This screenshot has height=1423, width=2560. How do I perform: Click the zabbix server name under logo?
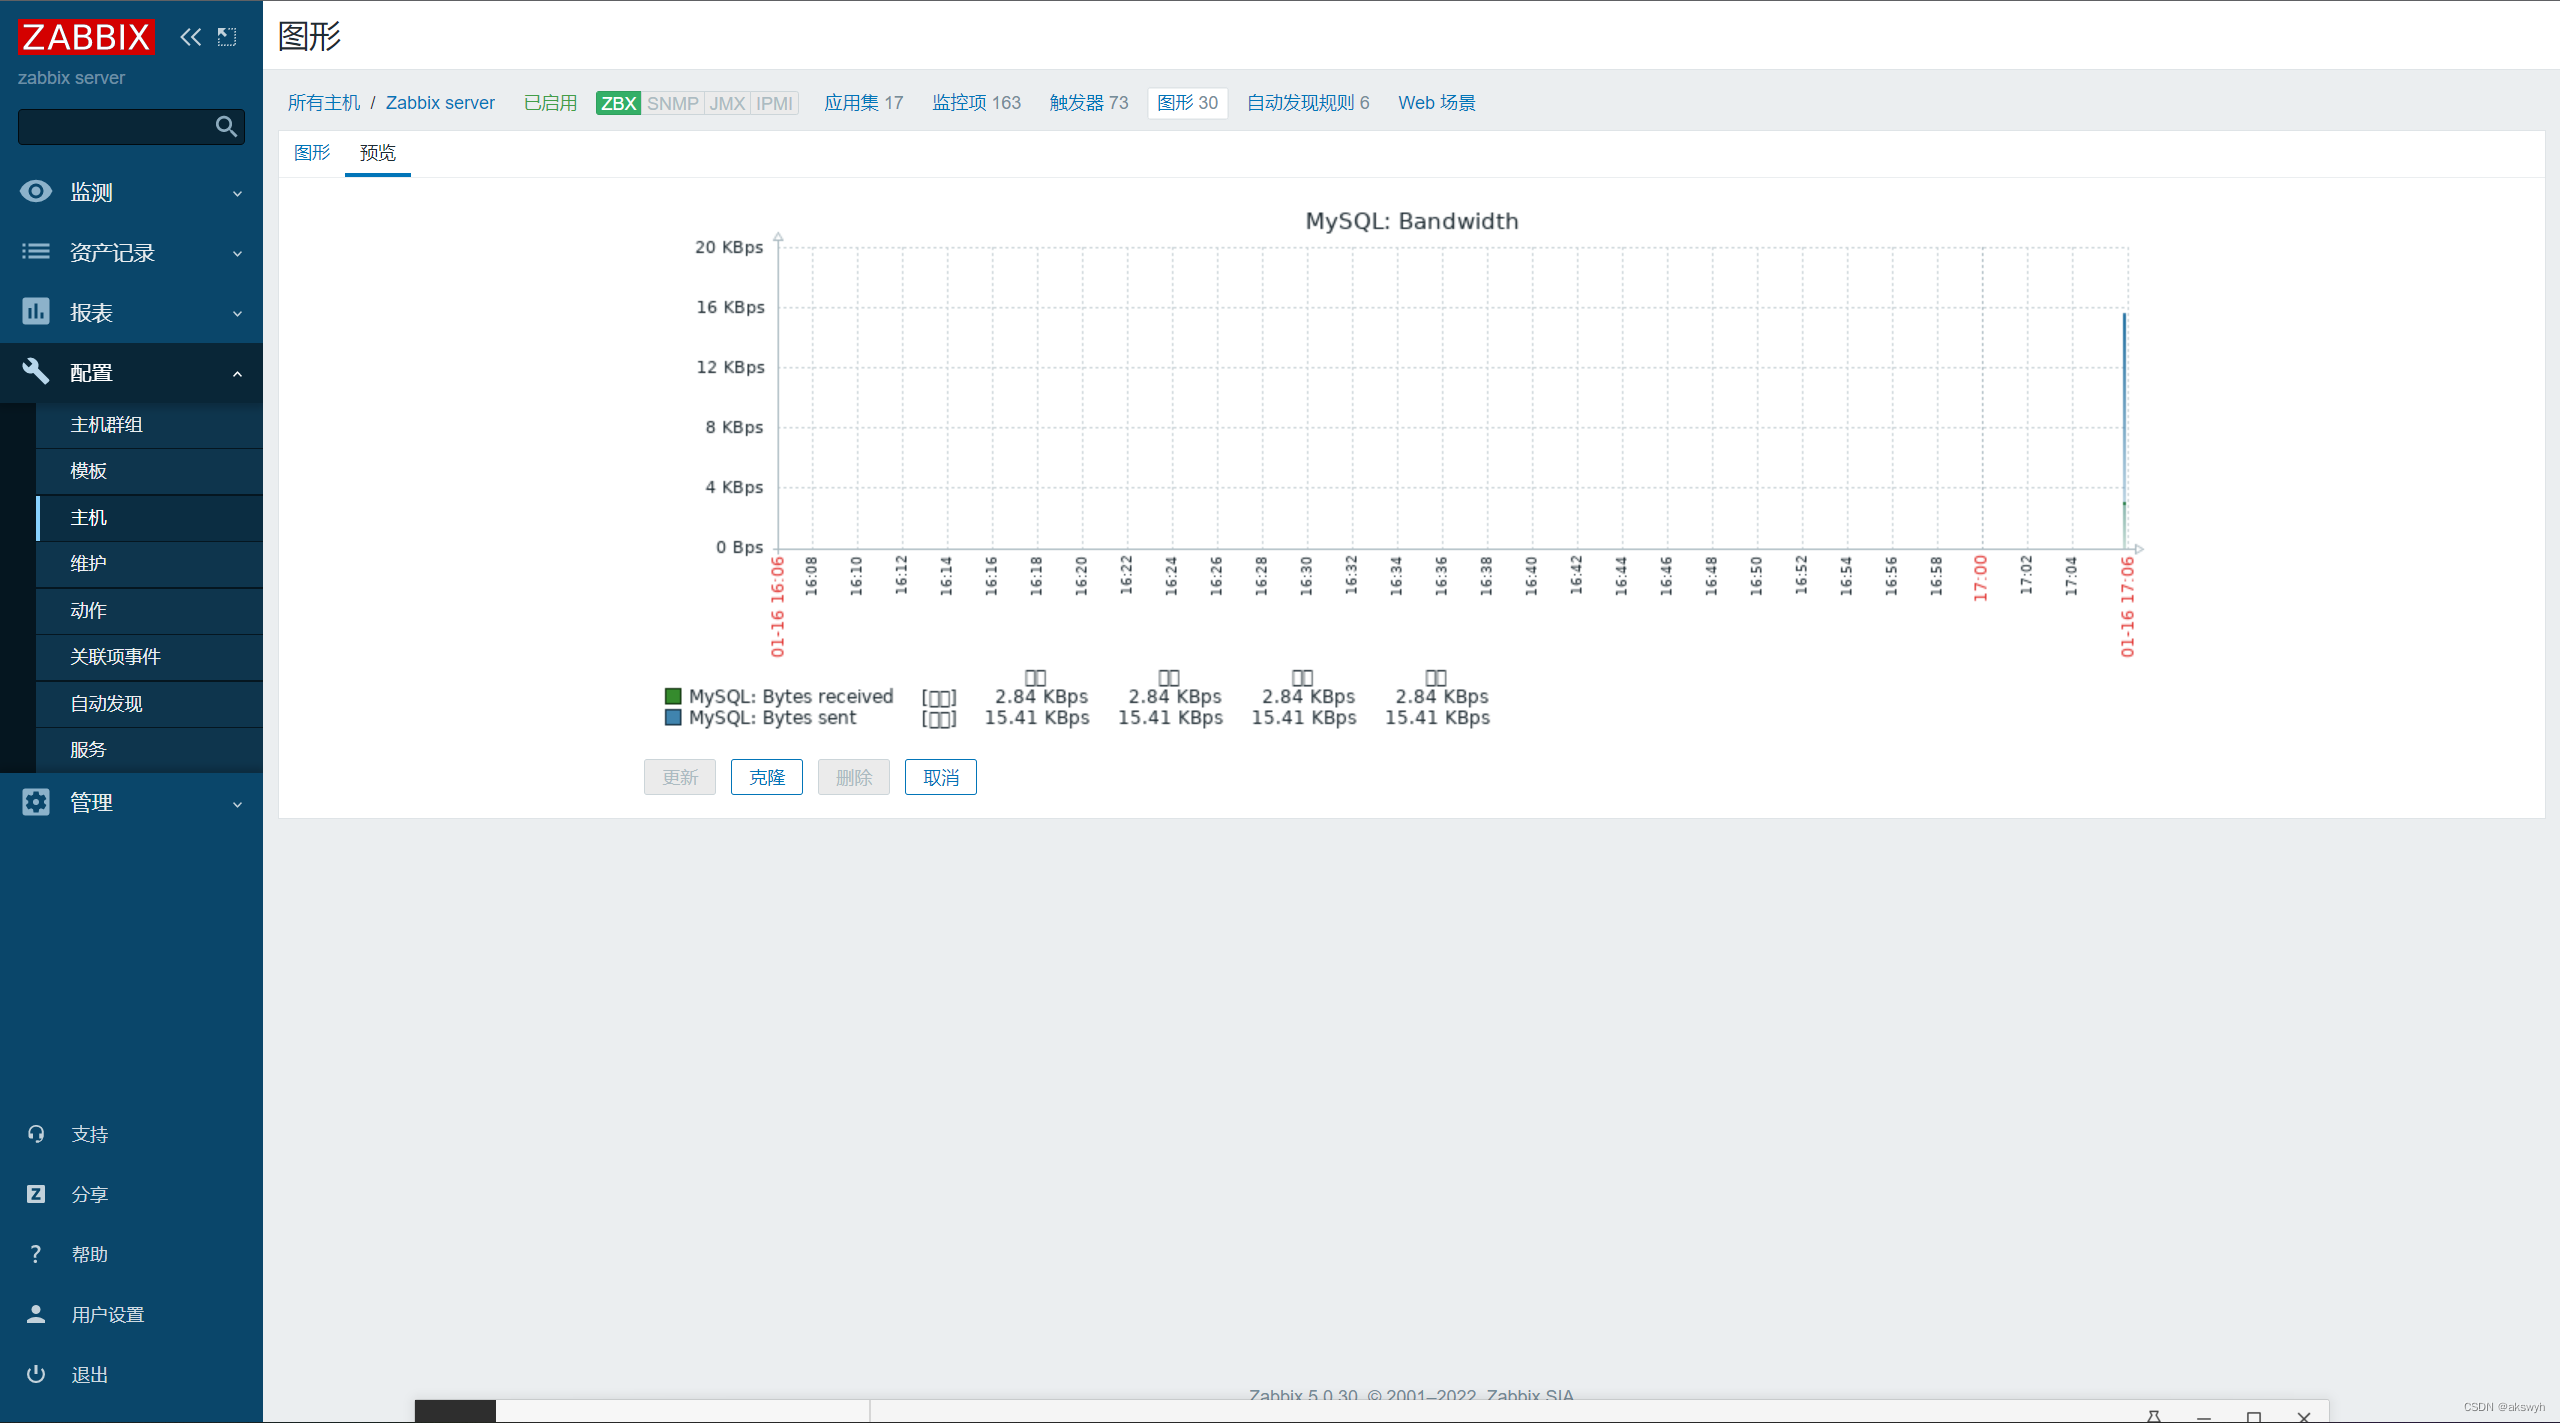[71, 78]
